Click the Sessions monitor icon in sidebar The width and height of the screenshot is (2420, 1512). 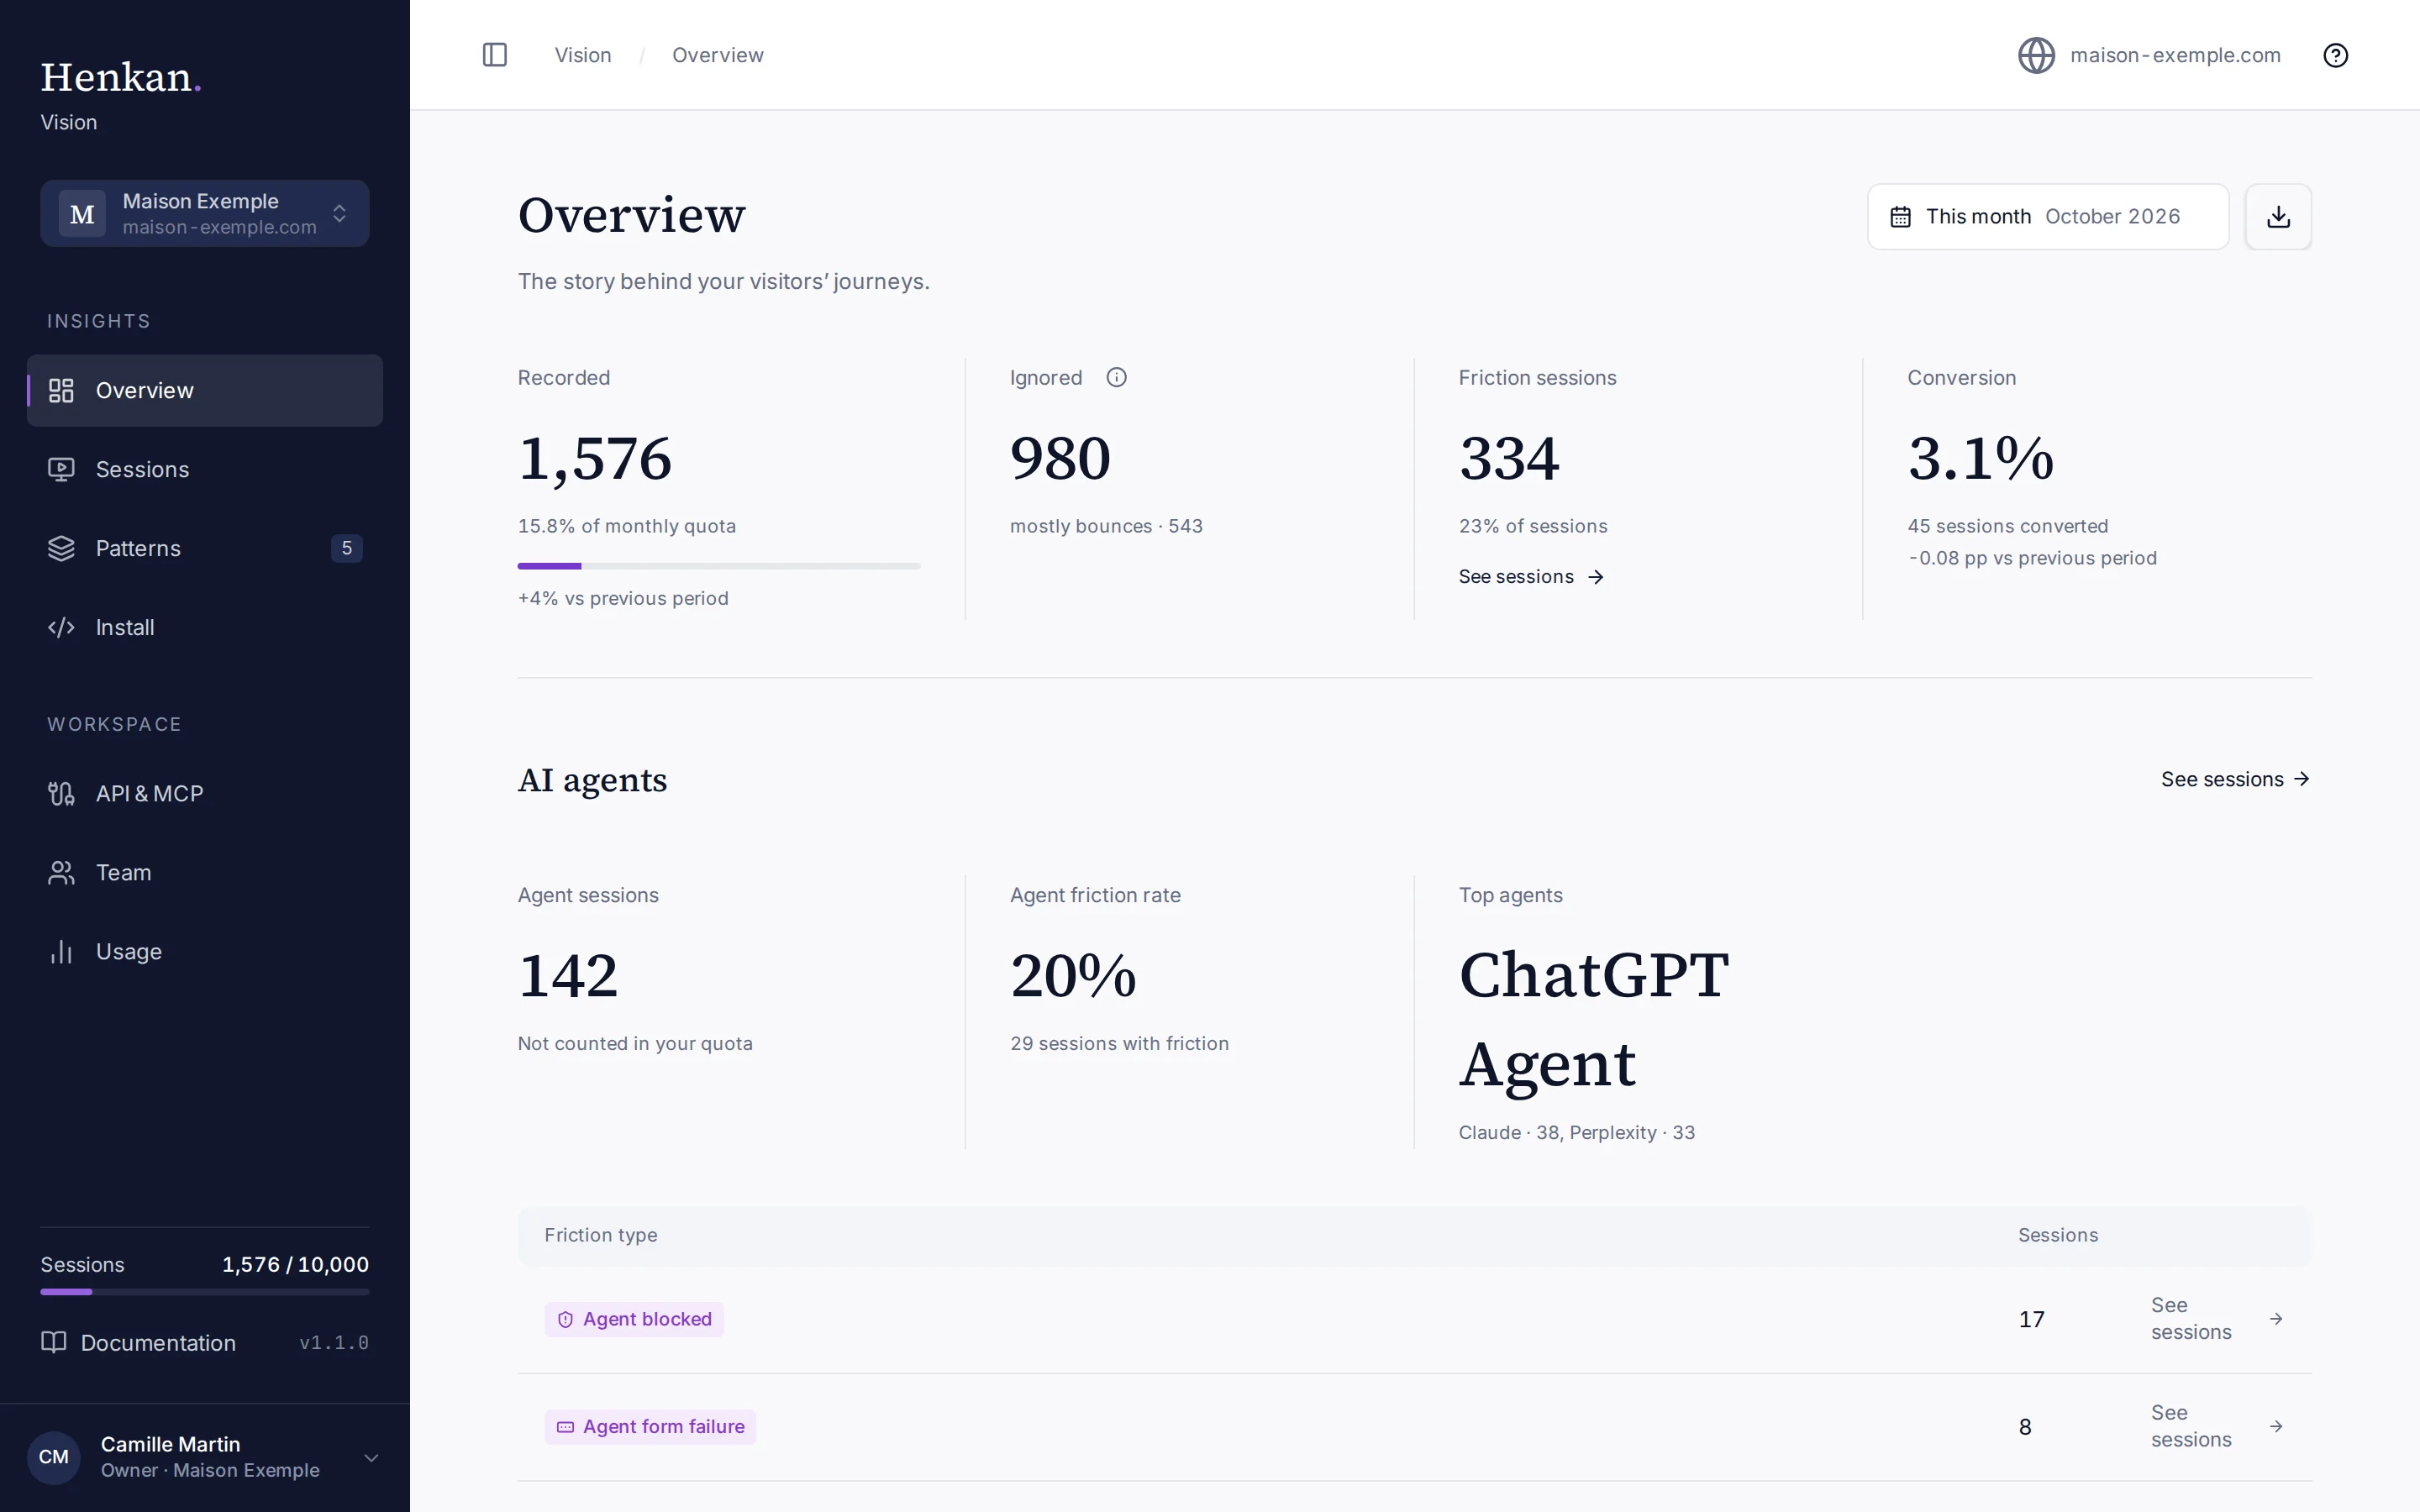pos(62,469)
